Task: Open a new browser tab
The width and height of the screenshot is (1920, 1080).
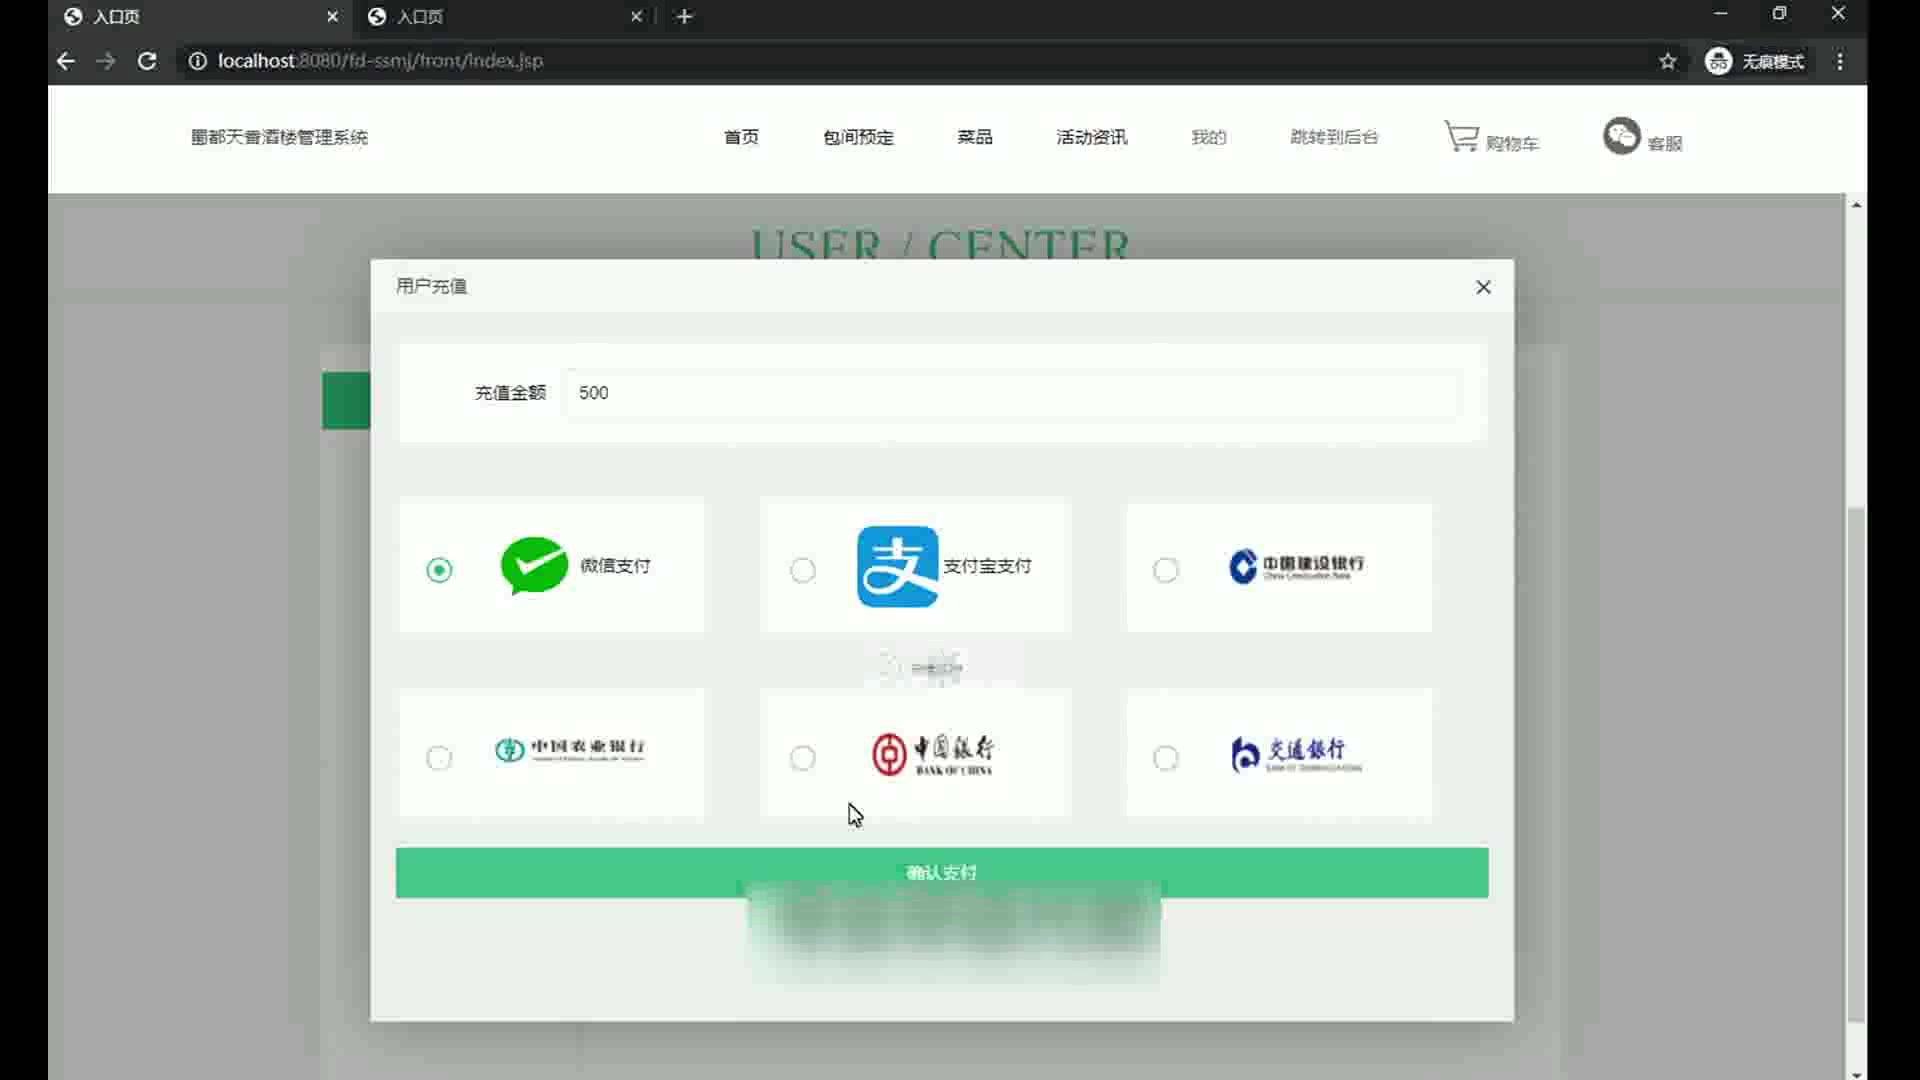Action: tap(684, 17)
